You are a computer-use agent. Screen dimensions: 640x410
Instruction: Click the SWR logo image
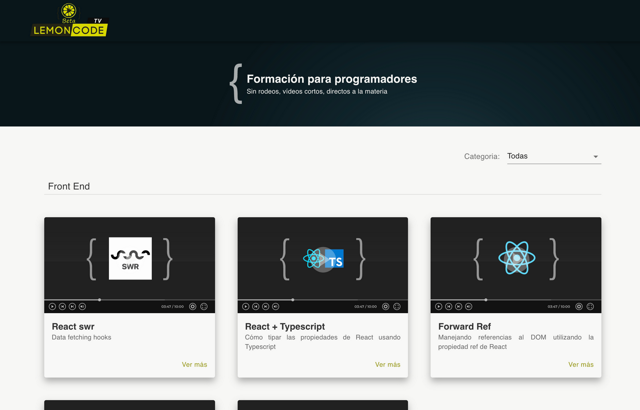130,258
